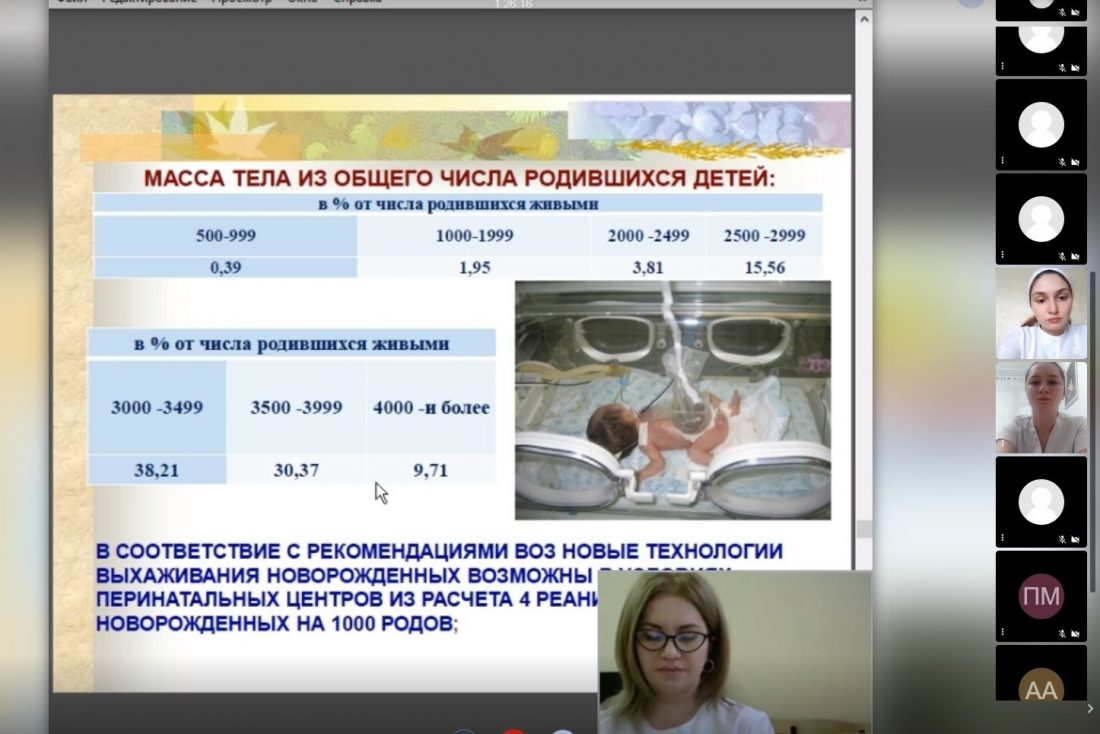The height and width of the screenshot is (734, 1100).
Task: Click muted mic icon on tile above headscarf video
Action: [x=1062, y=256]
